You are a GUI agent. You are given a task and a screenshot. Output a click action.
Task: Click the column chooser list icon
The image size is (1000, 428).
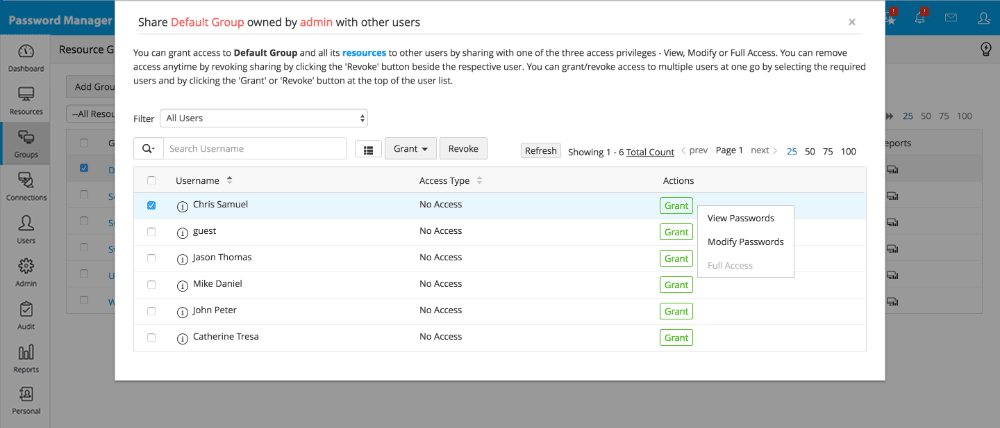pyautogui.click(x=368, y=149)
